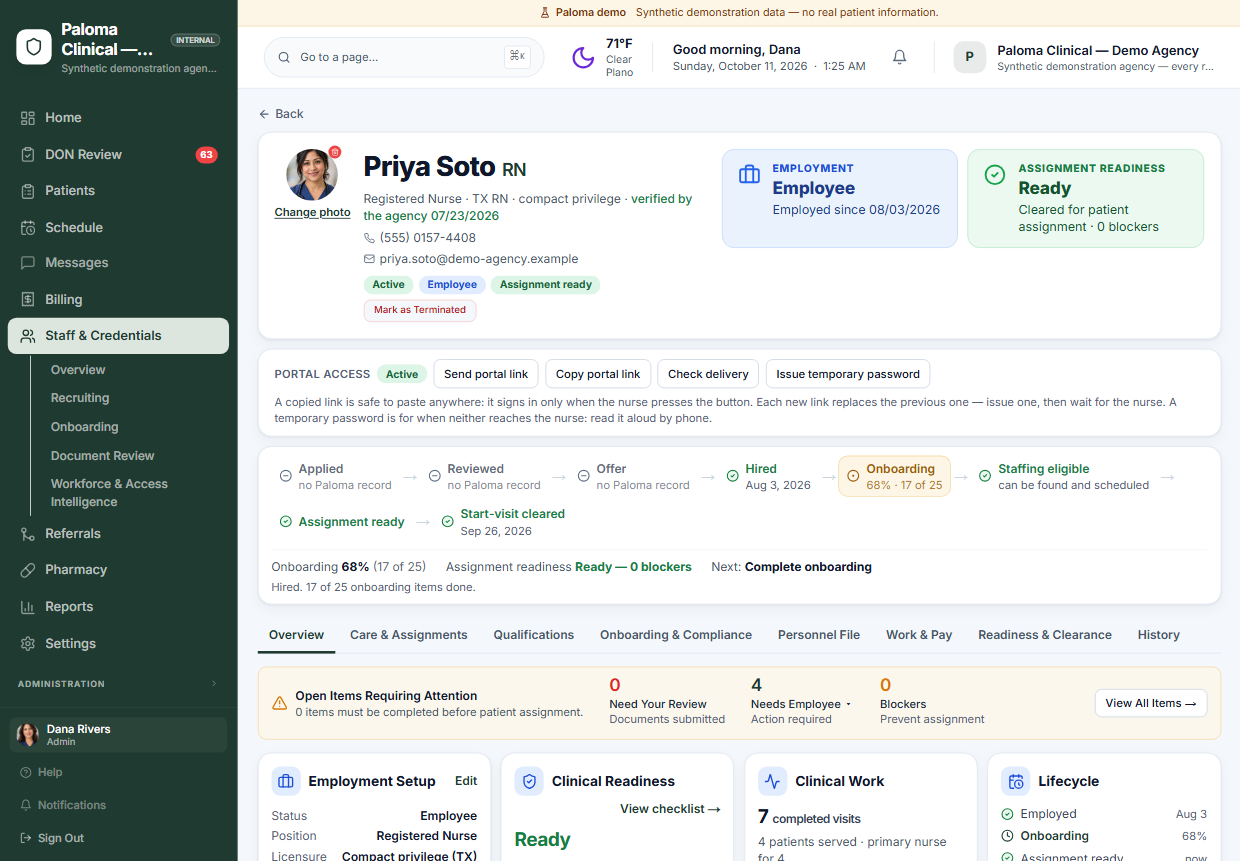
Task: Click the Paloma shield logo icon
Action: click(34, 47)
